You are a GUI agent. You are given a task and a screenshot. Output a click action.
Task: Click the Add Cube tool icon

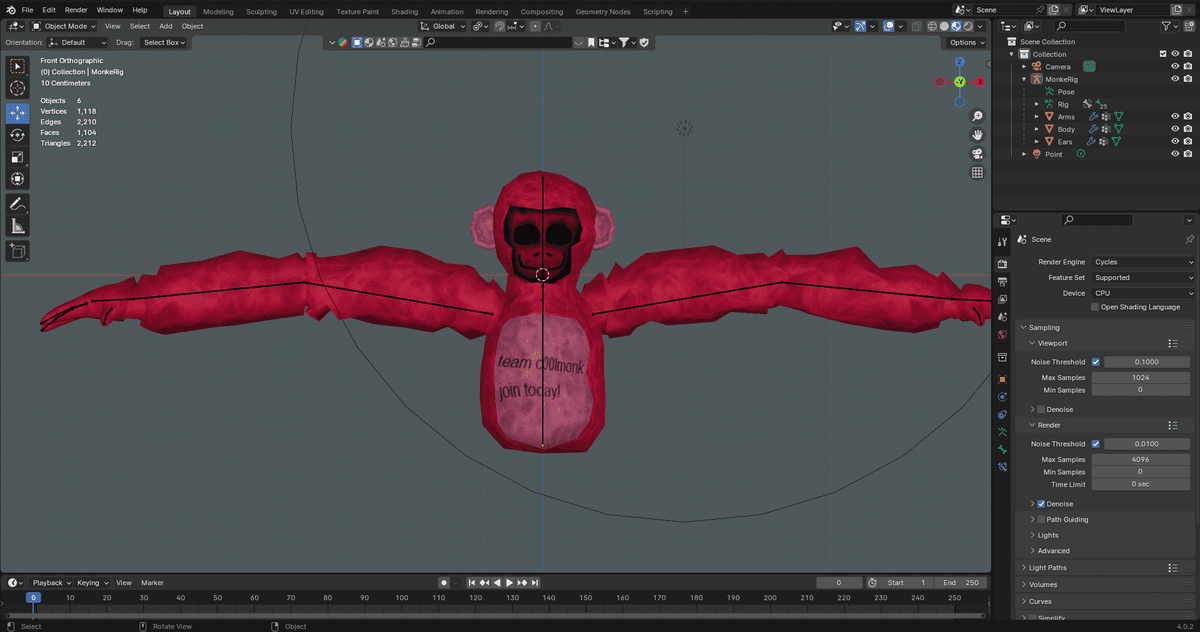17,251
